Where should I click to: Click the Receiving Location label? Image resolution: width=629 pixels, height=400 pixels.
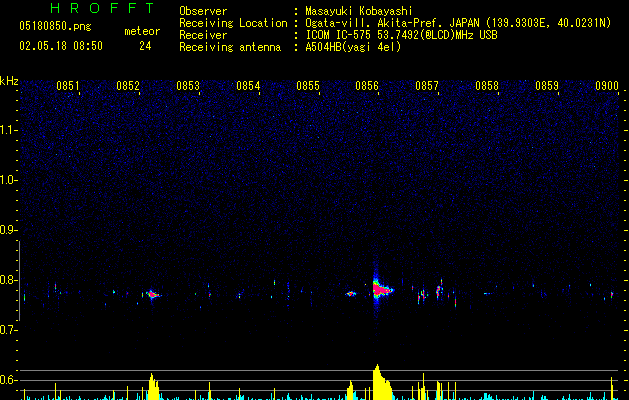[233, 23]
